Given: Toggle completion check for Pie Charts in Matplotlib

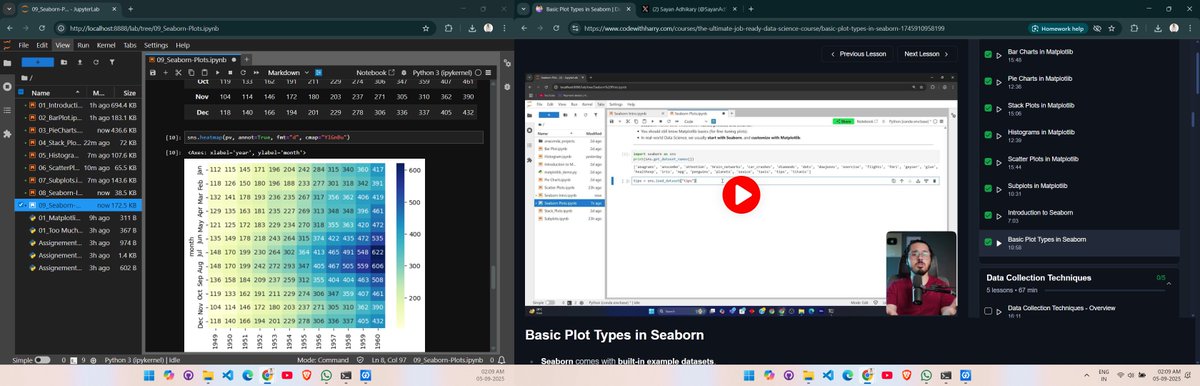Looking at the screenshot, I should point(988,81).
